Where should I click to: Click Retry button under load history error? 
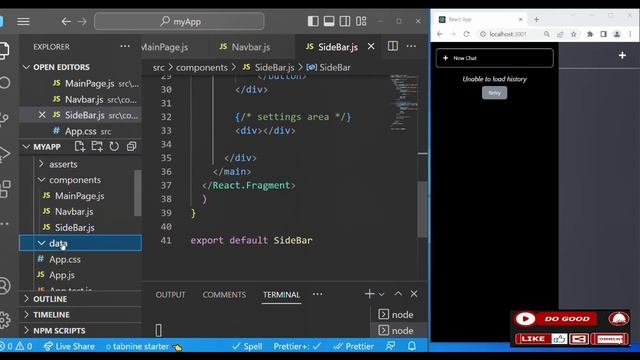(x=494, y=93)
